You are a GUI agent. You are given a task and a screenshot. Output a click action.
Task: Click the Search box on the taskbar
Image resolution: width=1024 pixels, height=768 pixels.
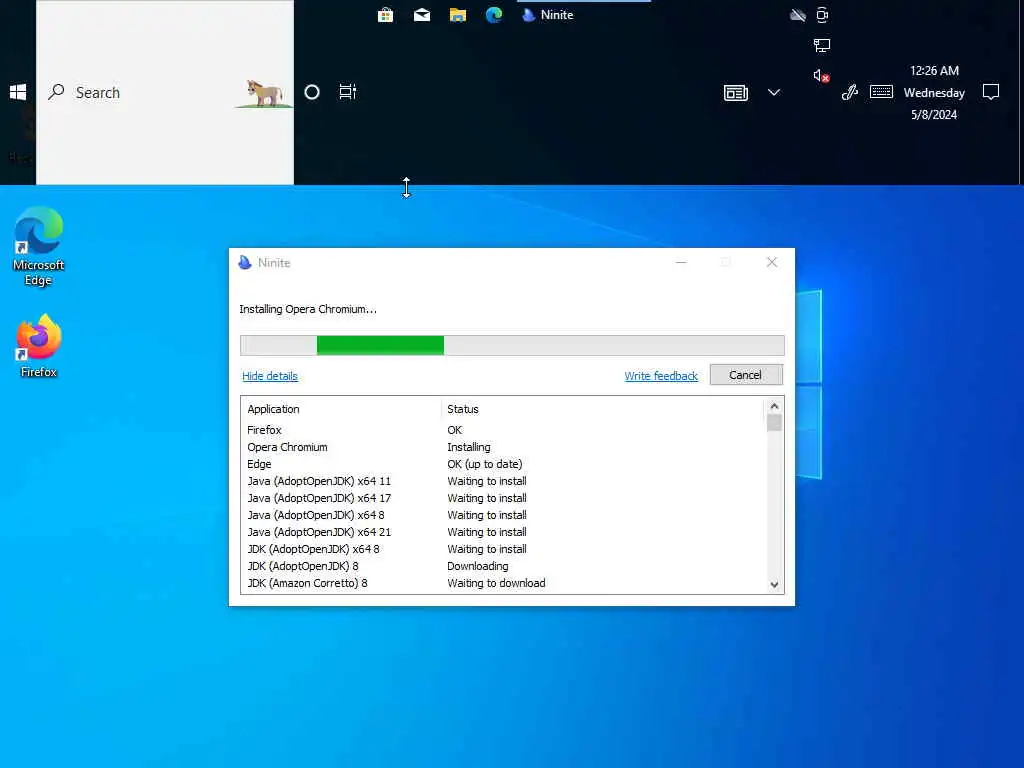tap(165, 92)
